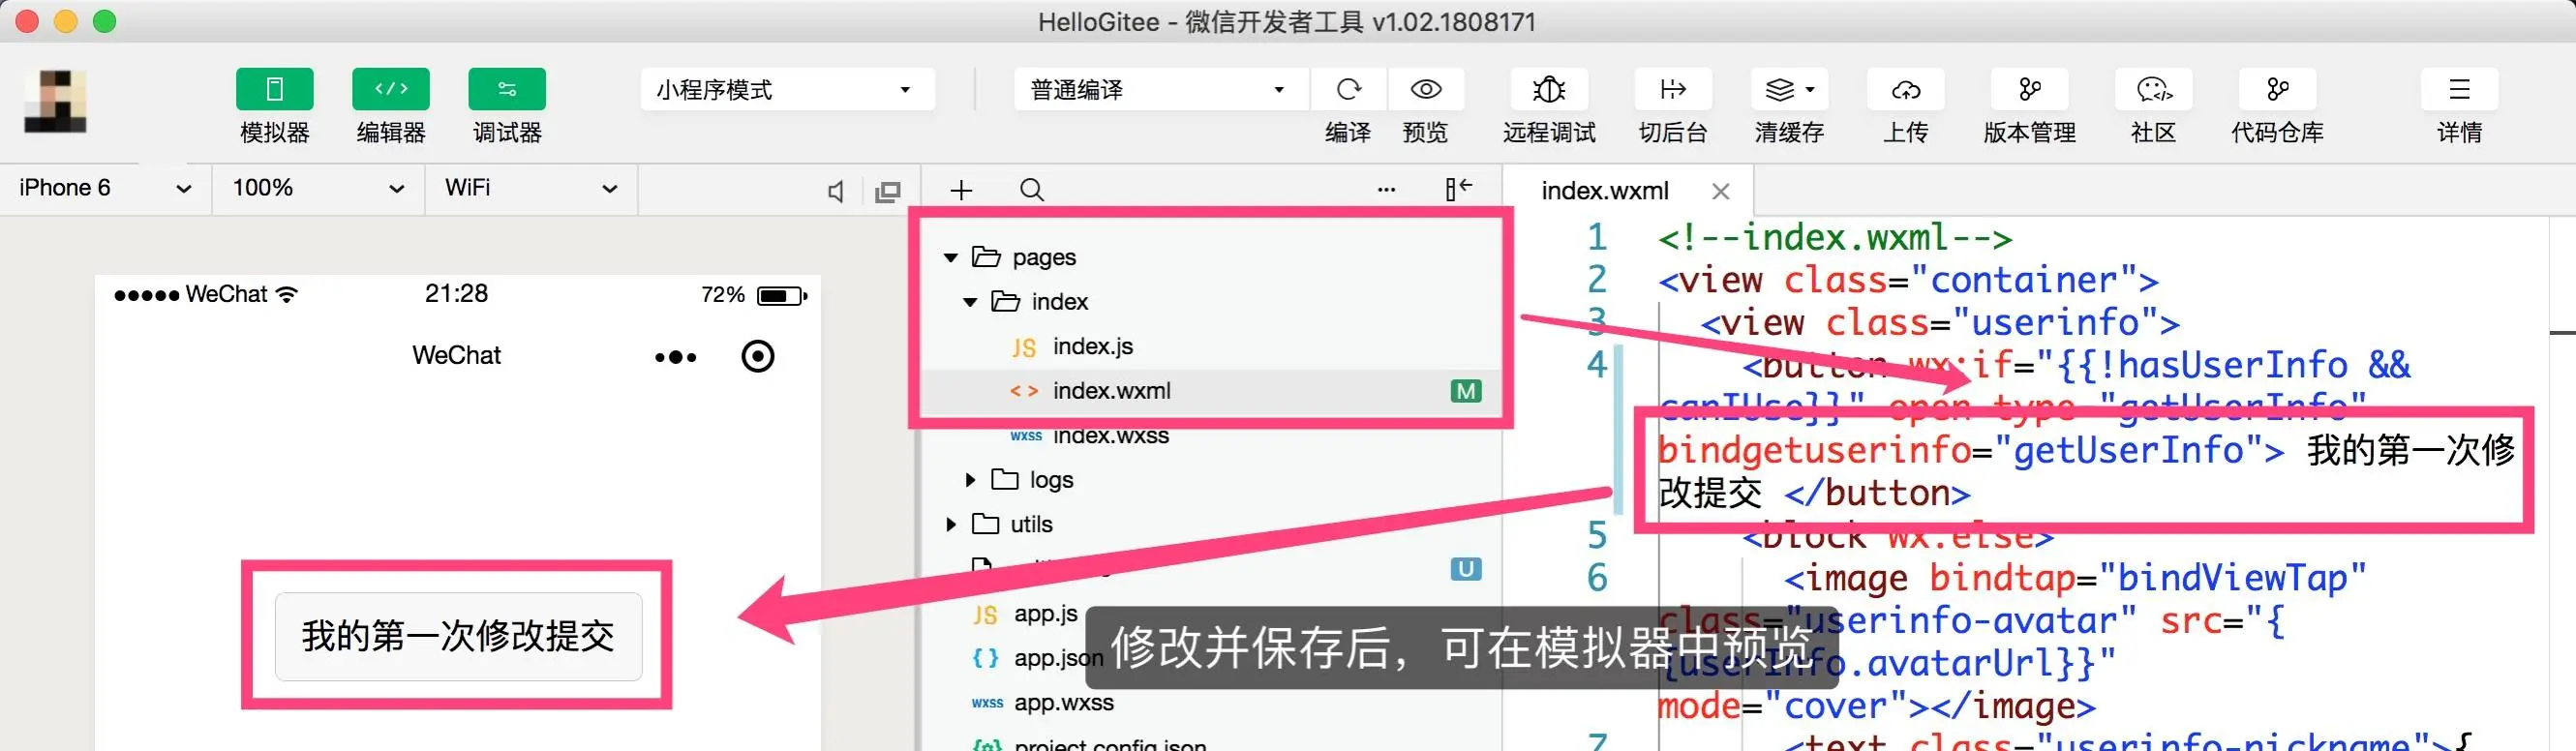This screenshot has width=2576, height=751.
Task: Expand the utils folder
Action: [x=950, y=524]
